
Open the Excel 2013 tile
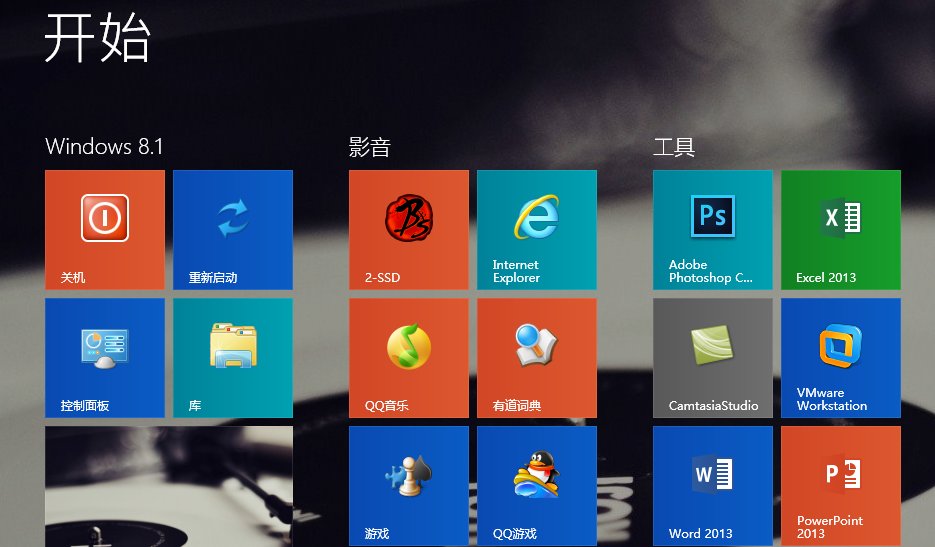841,230
